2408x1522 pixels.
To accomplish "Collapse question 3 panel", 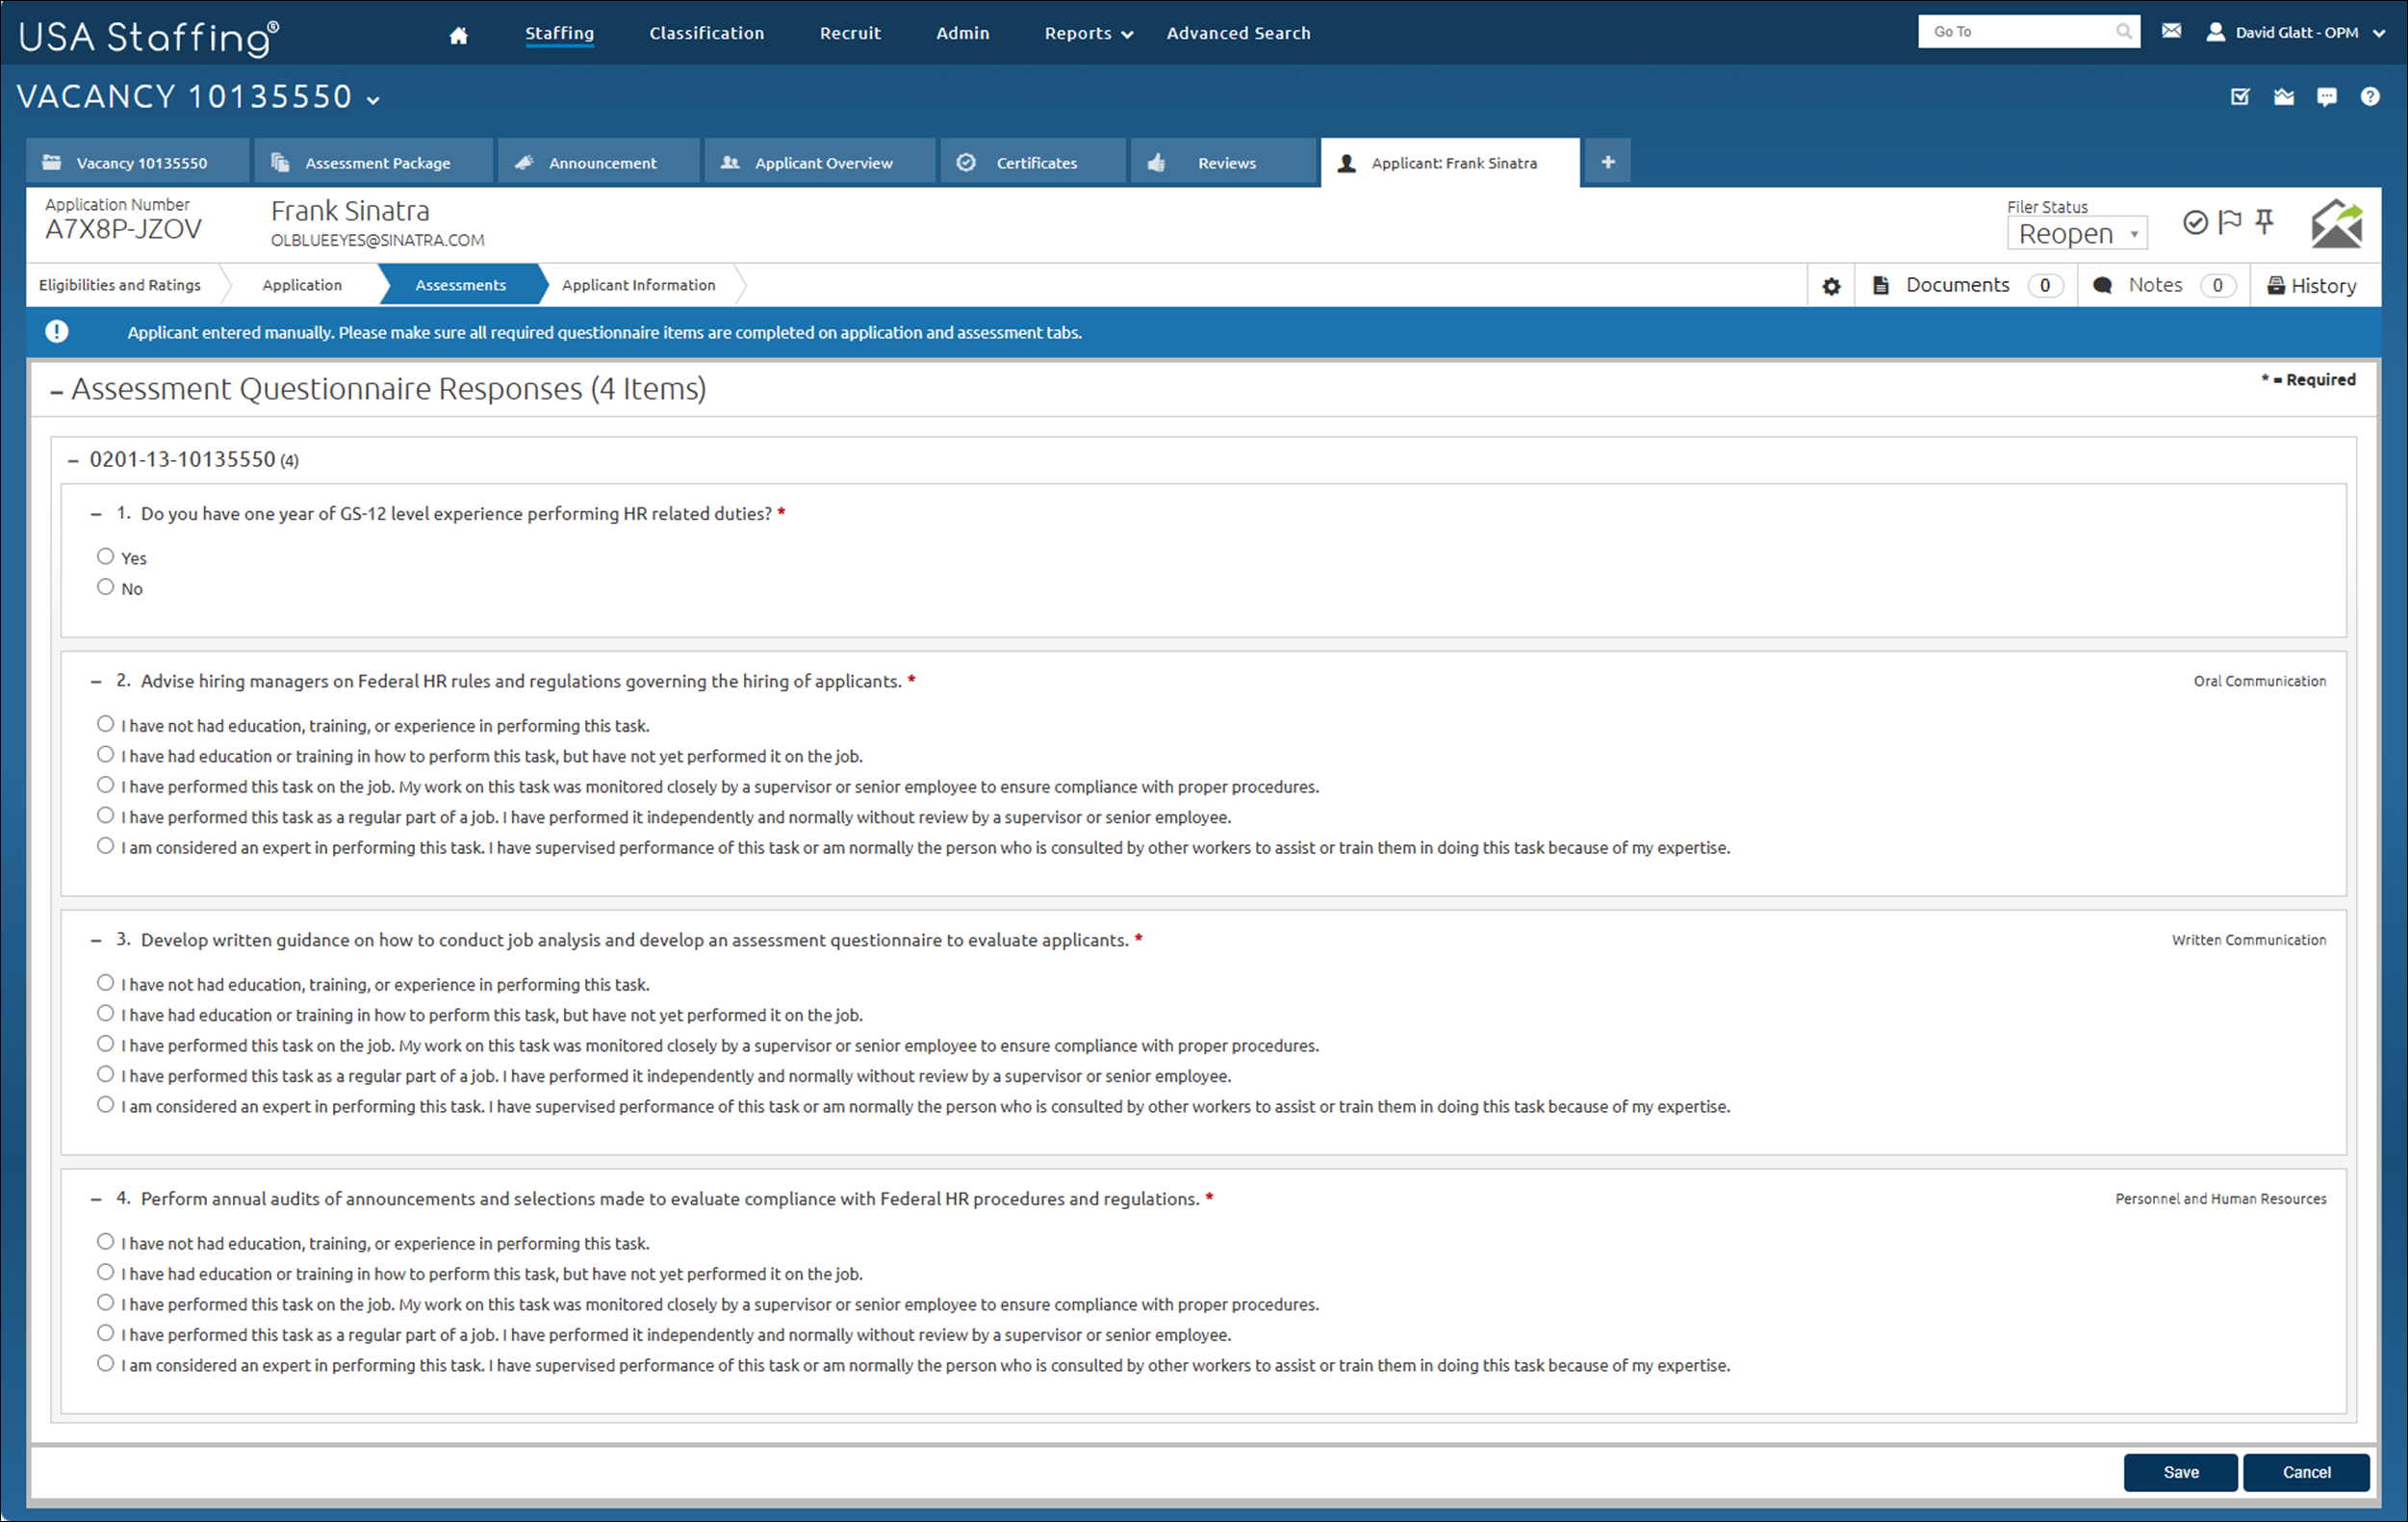I will 96,941.
